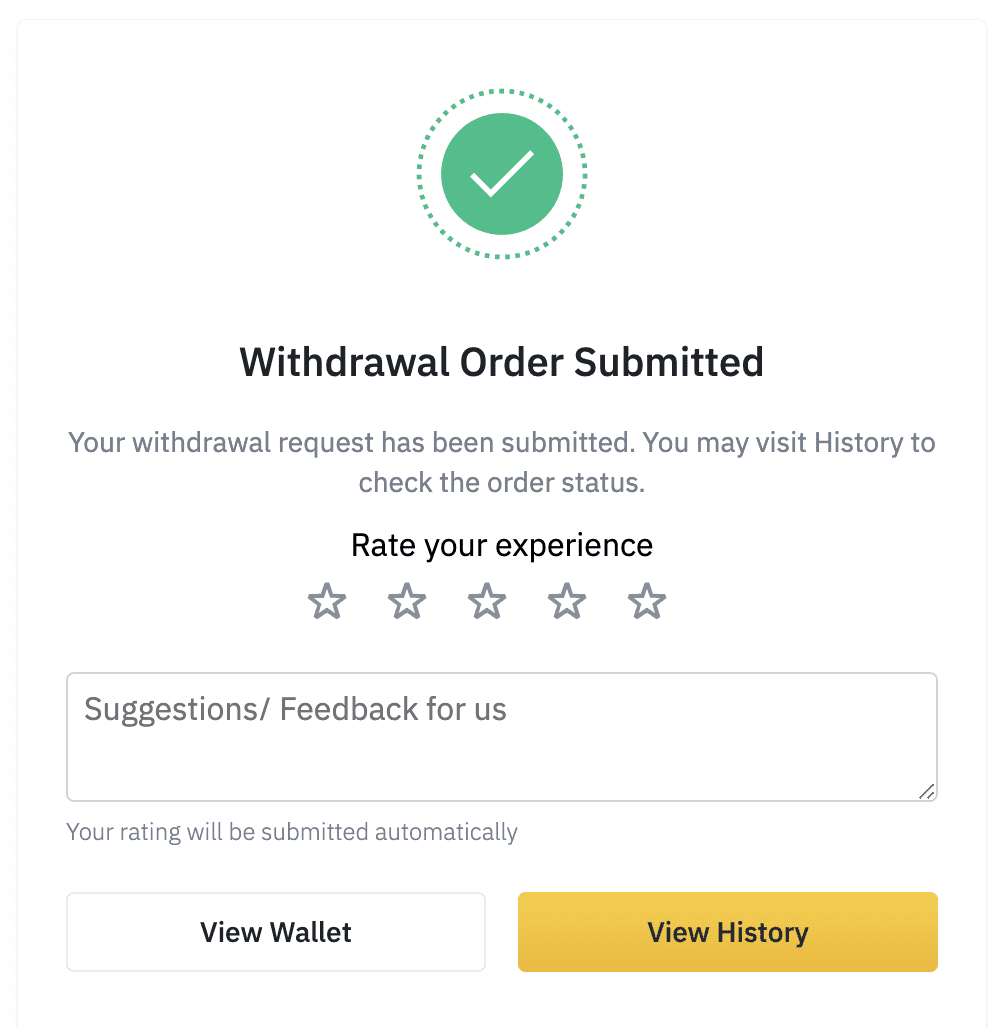Rate the experience five stars
This screenshot has height=1028, width=988.
pos(646,601)
